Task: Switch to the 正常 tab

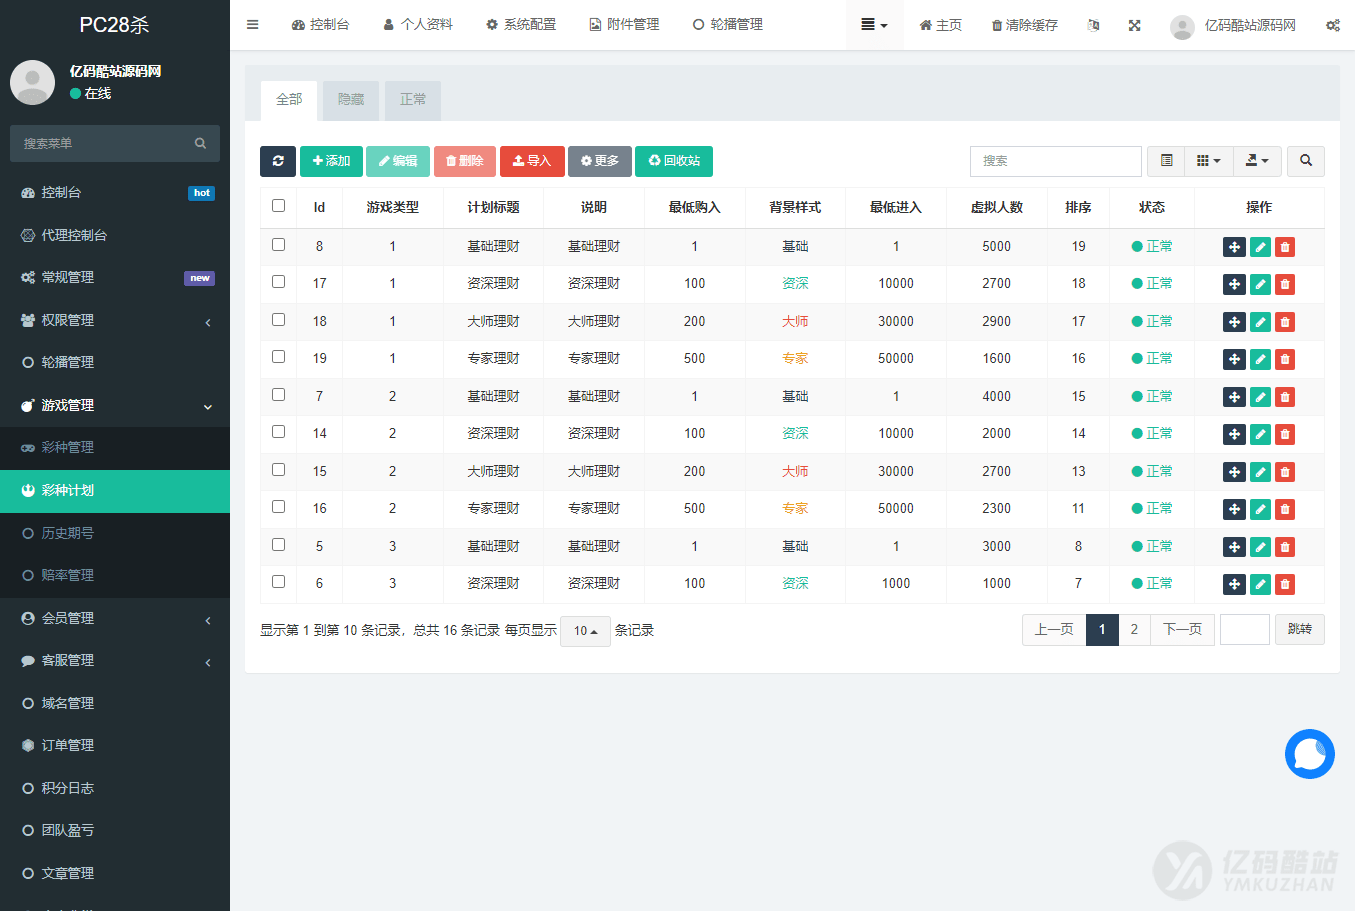Action: [413, 100]
